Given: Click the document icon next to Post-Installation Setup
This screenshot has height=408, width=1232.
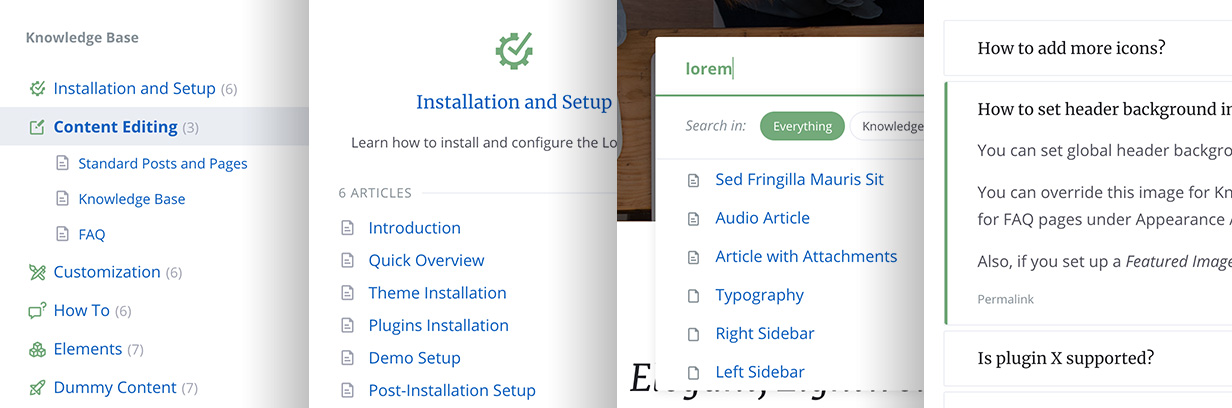Looking at the screenshot, I should pos(348,390).
